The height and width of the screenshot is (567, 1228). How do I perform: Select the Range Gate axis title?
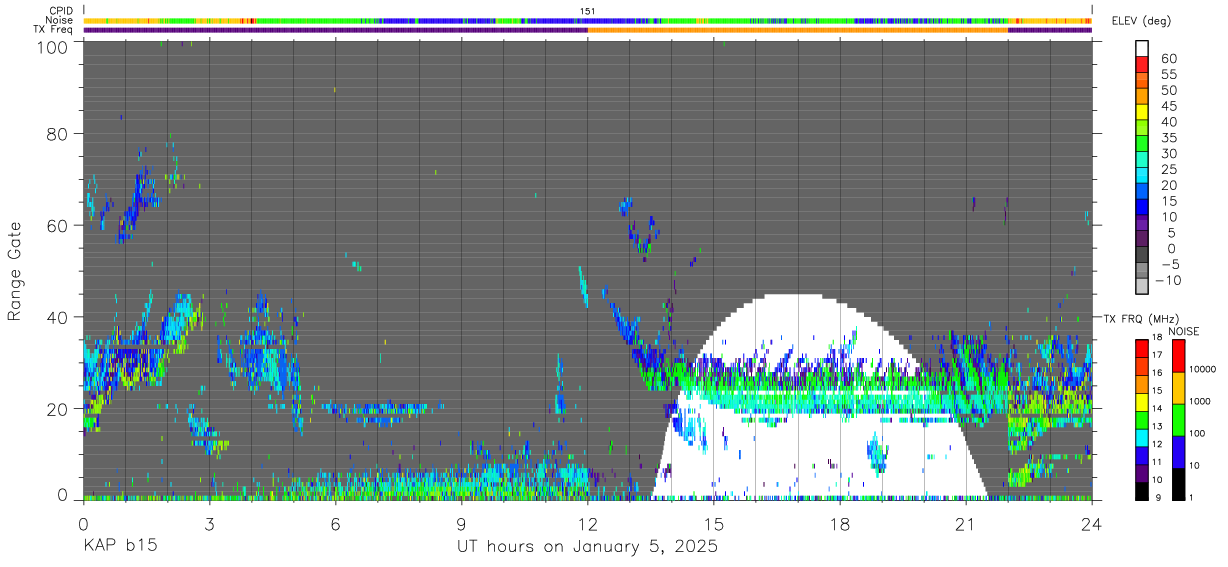coord(15,271)
